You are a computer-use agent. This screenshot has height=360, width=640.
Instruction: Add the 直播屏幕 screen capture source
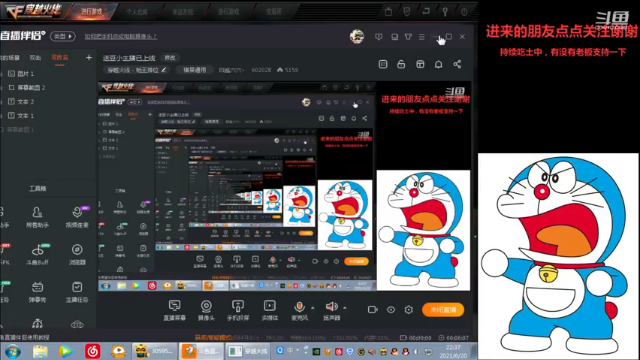(x=175, y=310)
